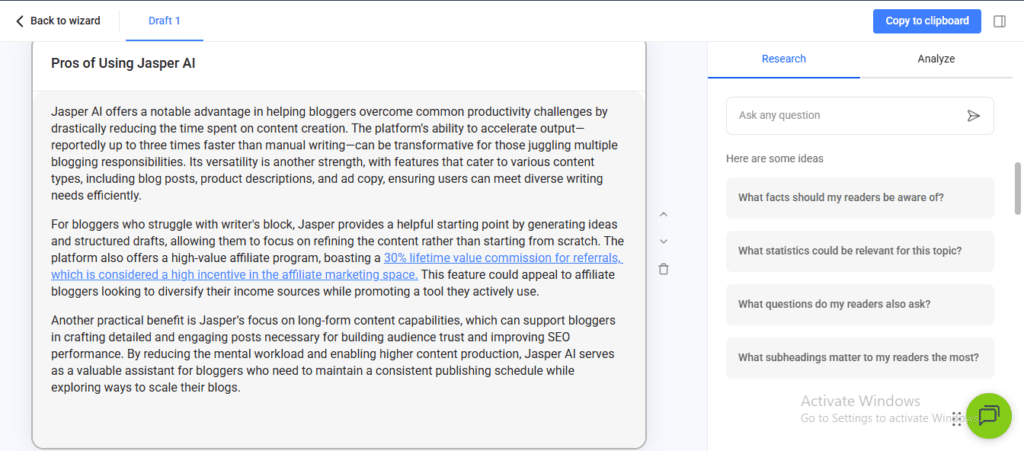Click the dotted grid handle near the chat bubble
This screenshot has width=1024, height=451.
(957, 419)
